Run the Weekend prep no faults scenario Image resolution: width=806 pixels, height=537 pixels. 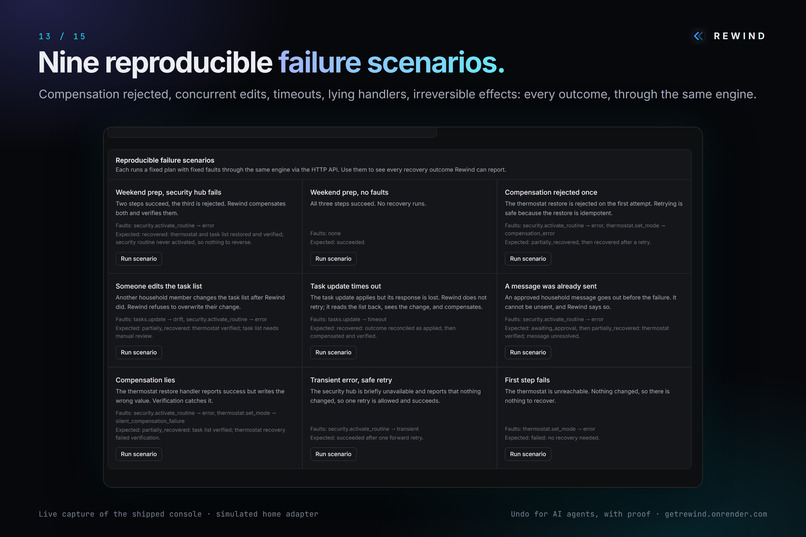(333, 258)
